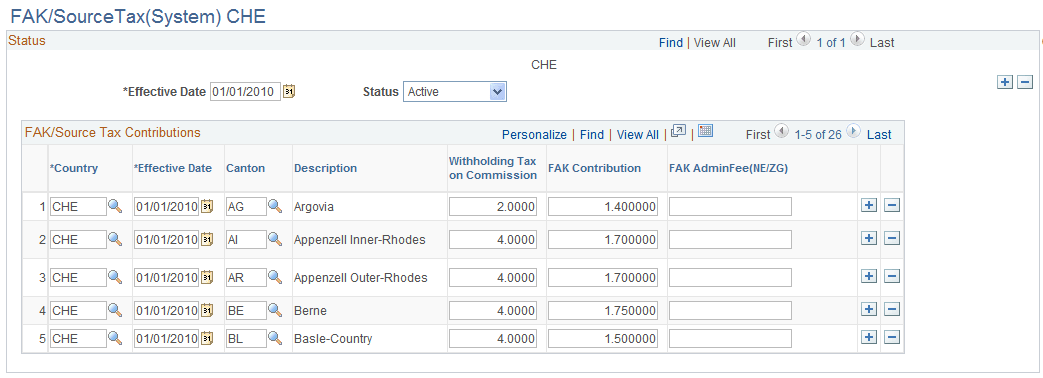This screenshot has width=1043, height=378.
Task: Look up Canton AR magnifier
Action: 275,277
